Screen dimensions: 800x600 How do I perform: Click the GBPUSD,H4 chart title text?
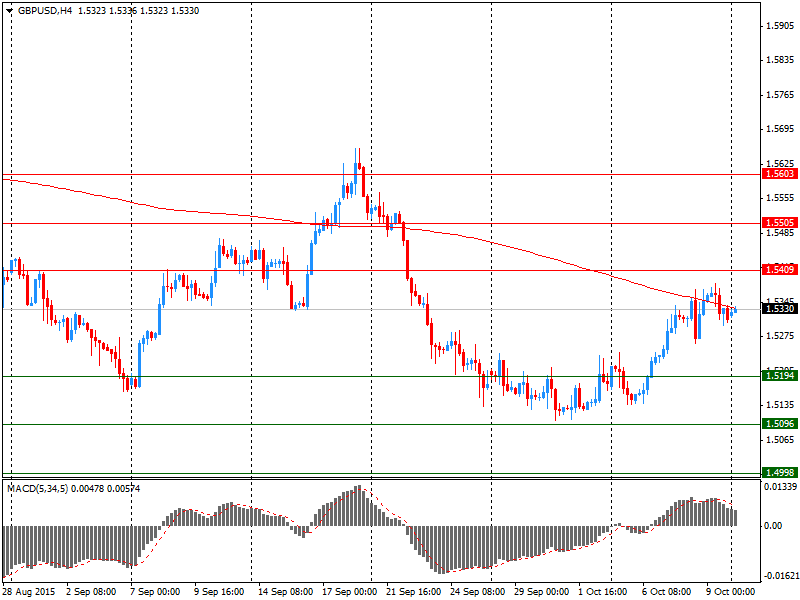coord(45,11)
